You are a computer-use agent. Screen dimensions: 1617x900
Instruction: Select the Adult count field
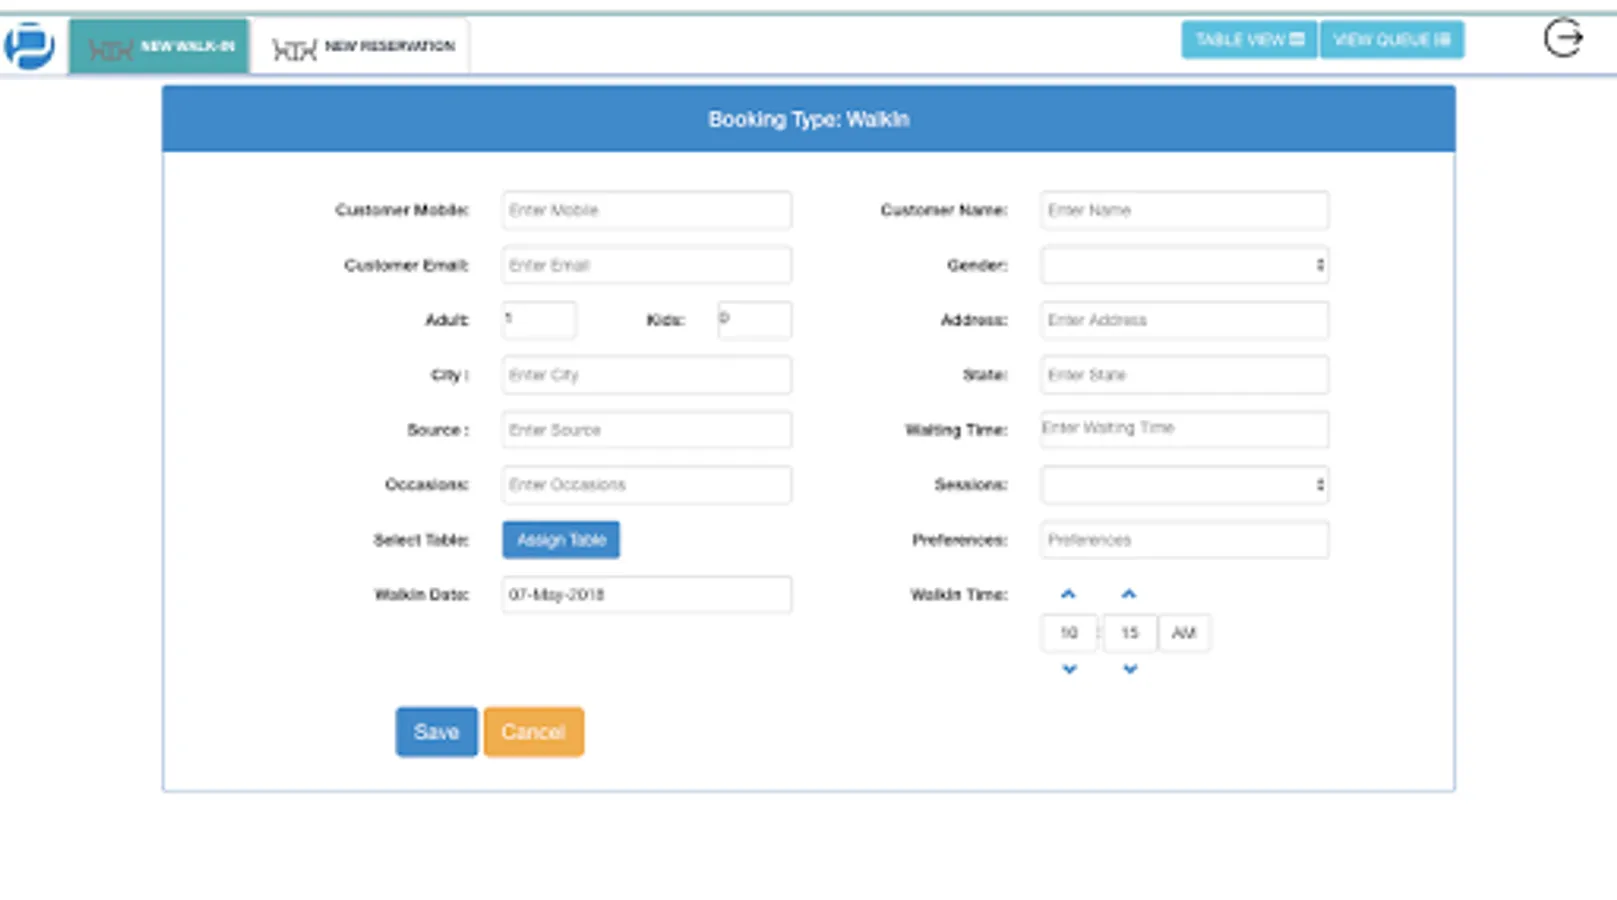(x=539, y=320)
